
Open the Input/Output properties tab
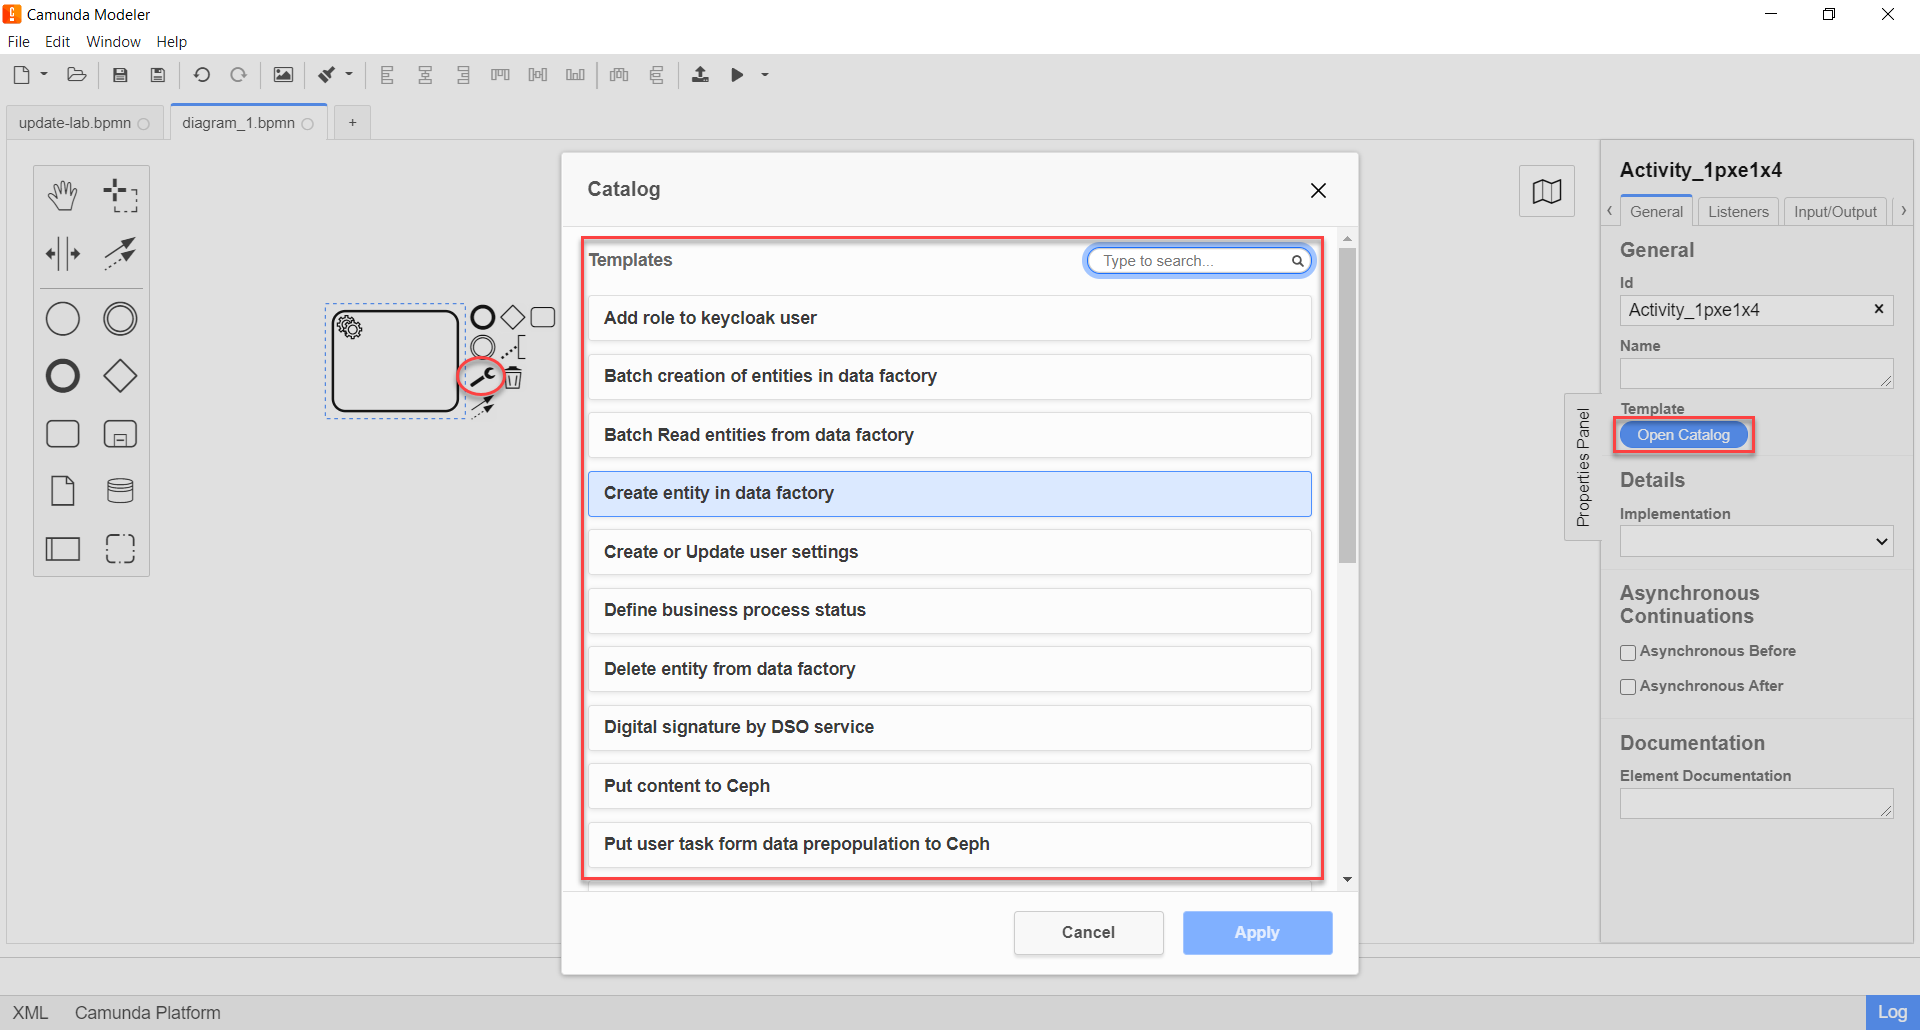tap(1835, 212)
